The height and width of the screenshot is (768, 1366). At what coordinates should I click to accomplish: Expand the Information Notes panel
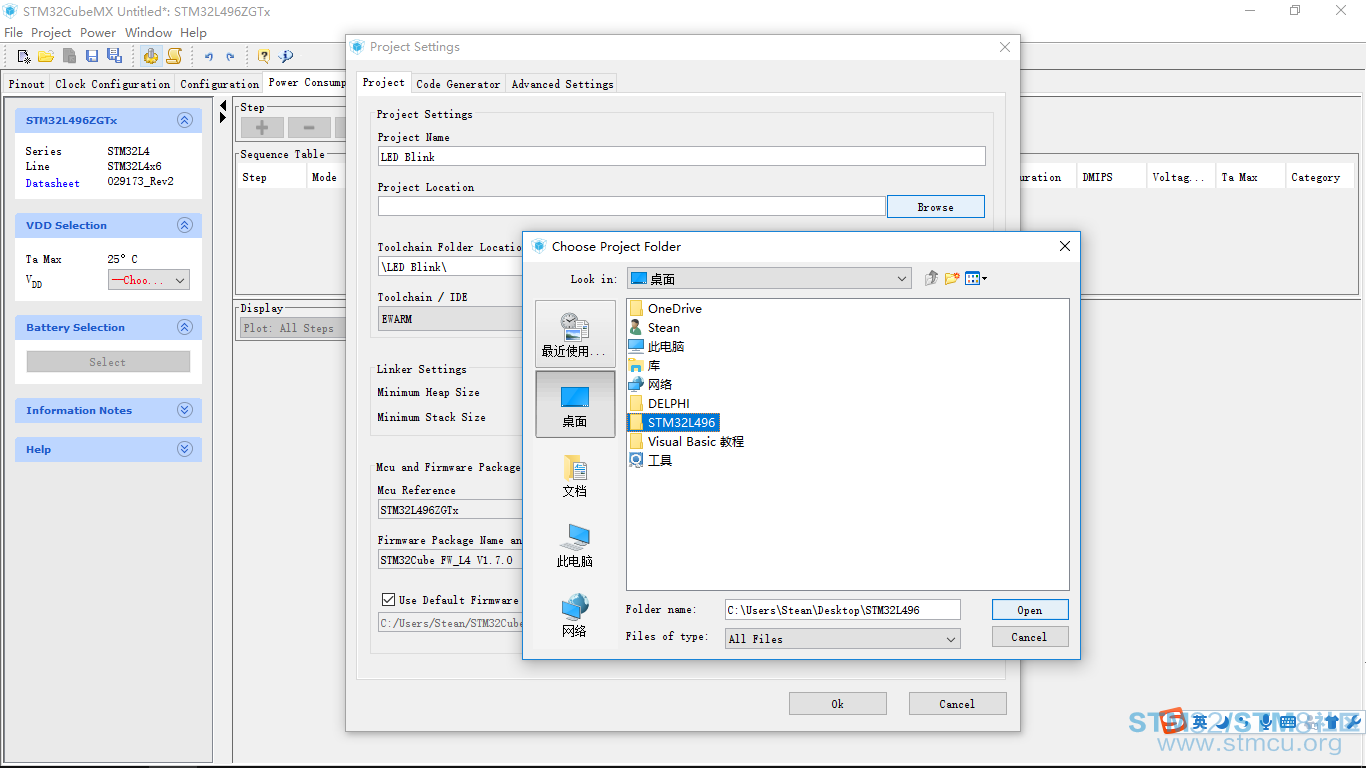[x=184, y=410]
